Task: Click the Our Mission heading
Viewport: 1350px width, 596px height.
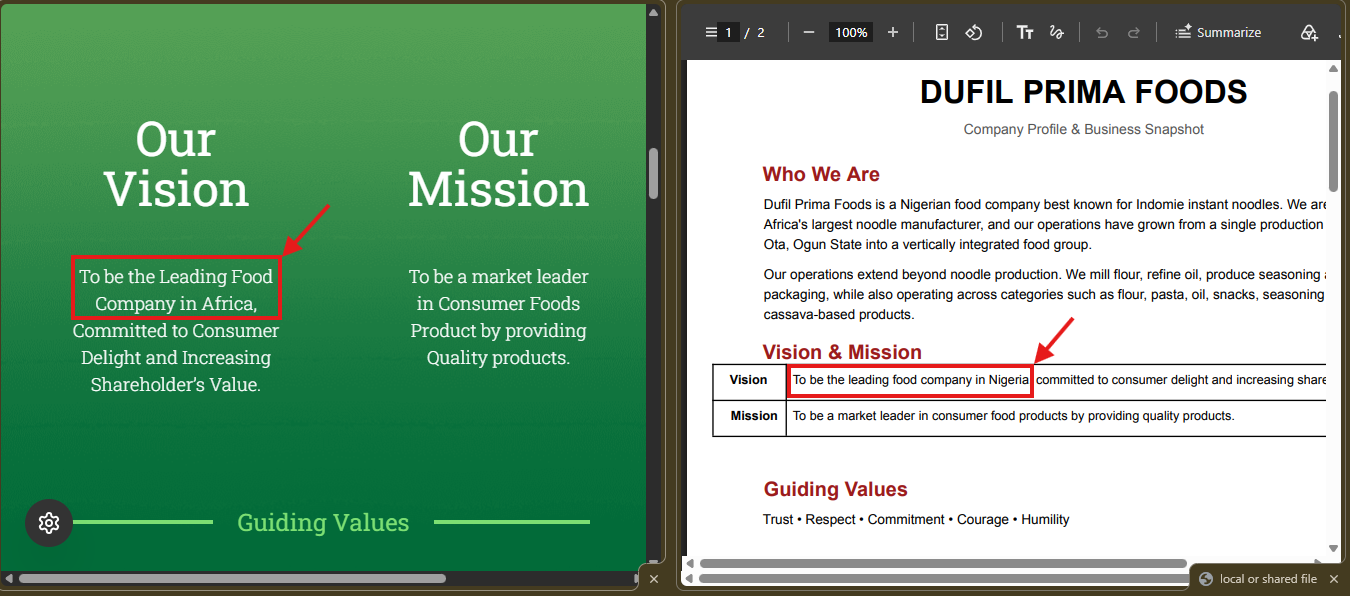Action: click(x=498, y=164)
